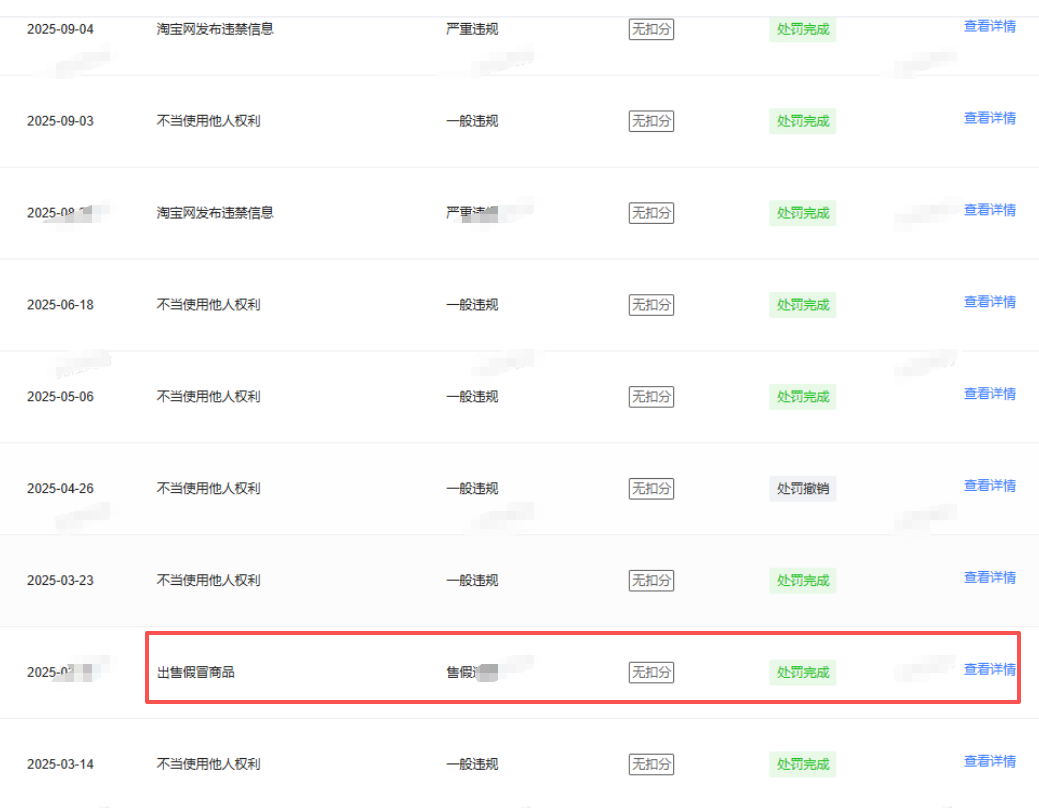Screen dimensions: 1039x808
Task: View details of 出售假冒商品 violation
Action: (989, 669)
